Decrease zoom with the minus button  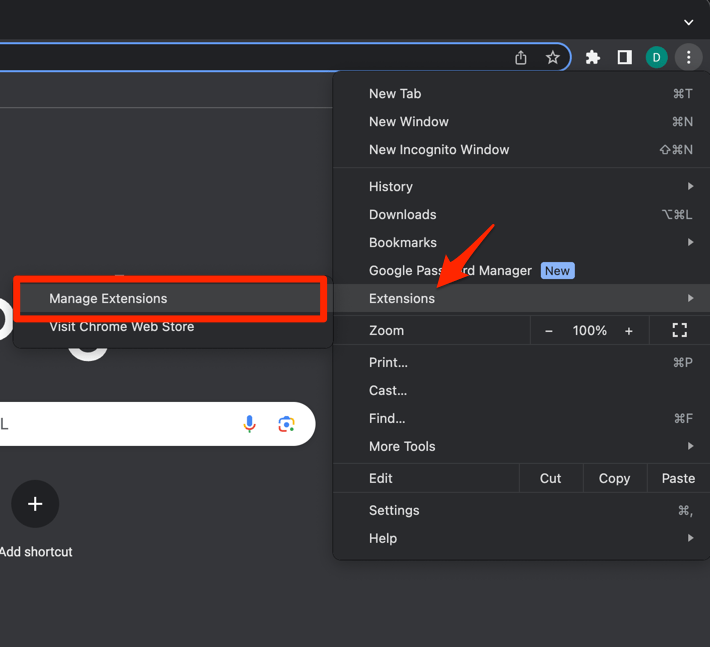click(x=549, y=331)
